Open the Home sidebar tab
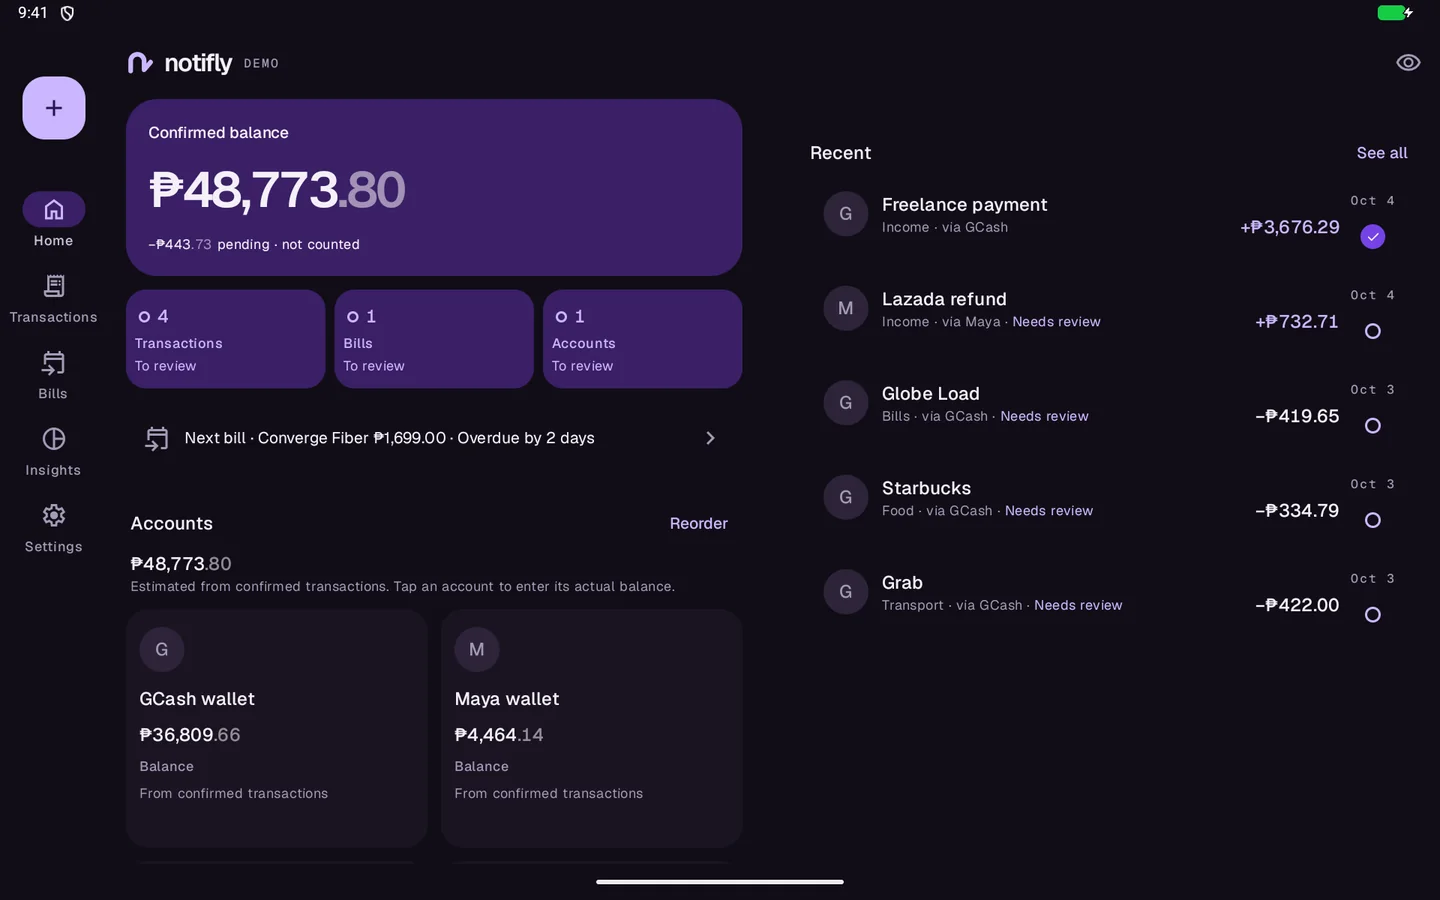 pos(54,220)
